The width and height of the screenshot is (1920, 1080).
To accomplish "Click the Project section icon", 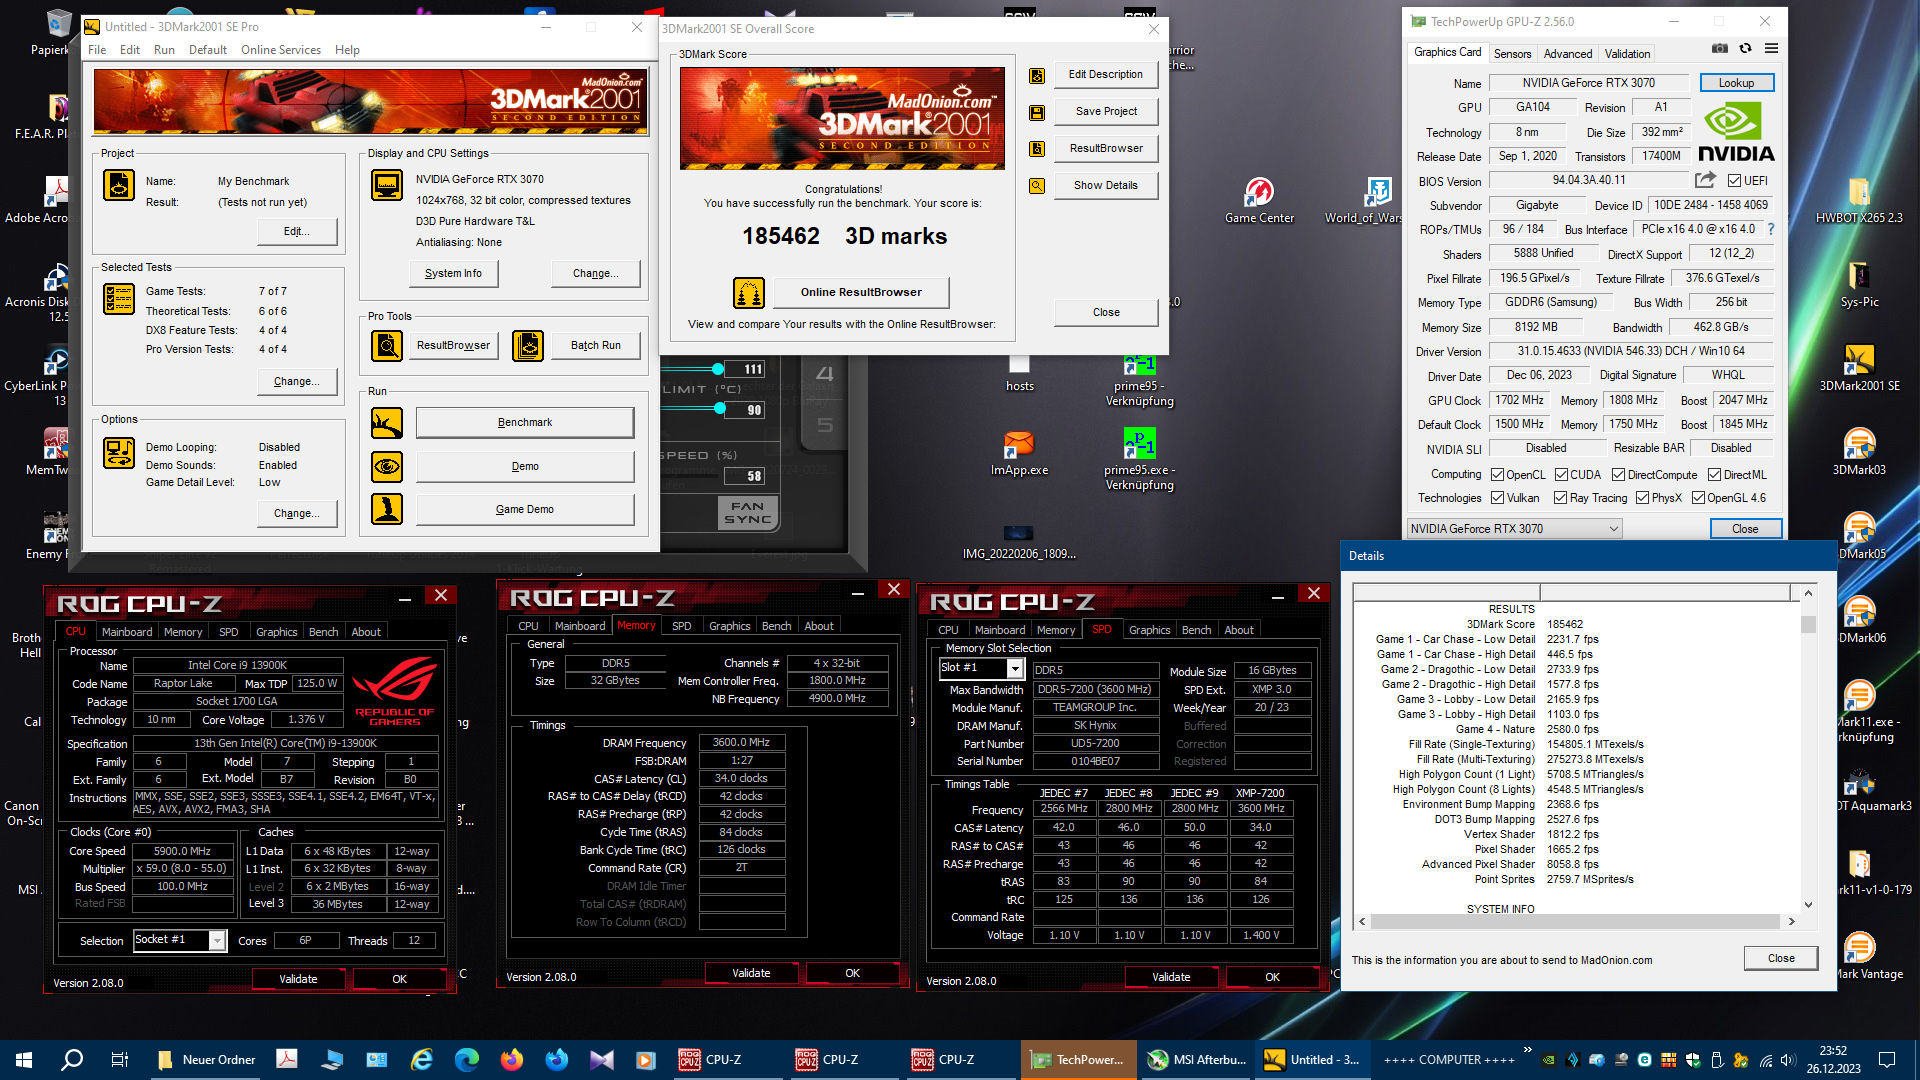I will [x=119, y=185].
